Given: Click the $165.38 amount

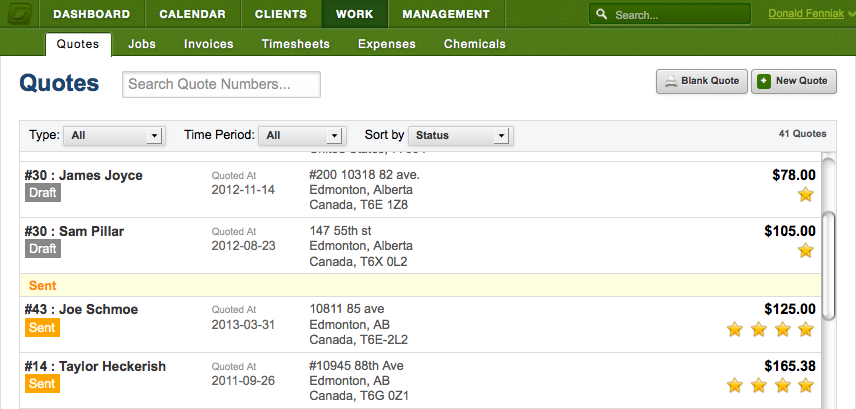Looking at the screenshot, I should coord(790,366).
